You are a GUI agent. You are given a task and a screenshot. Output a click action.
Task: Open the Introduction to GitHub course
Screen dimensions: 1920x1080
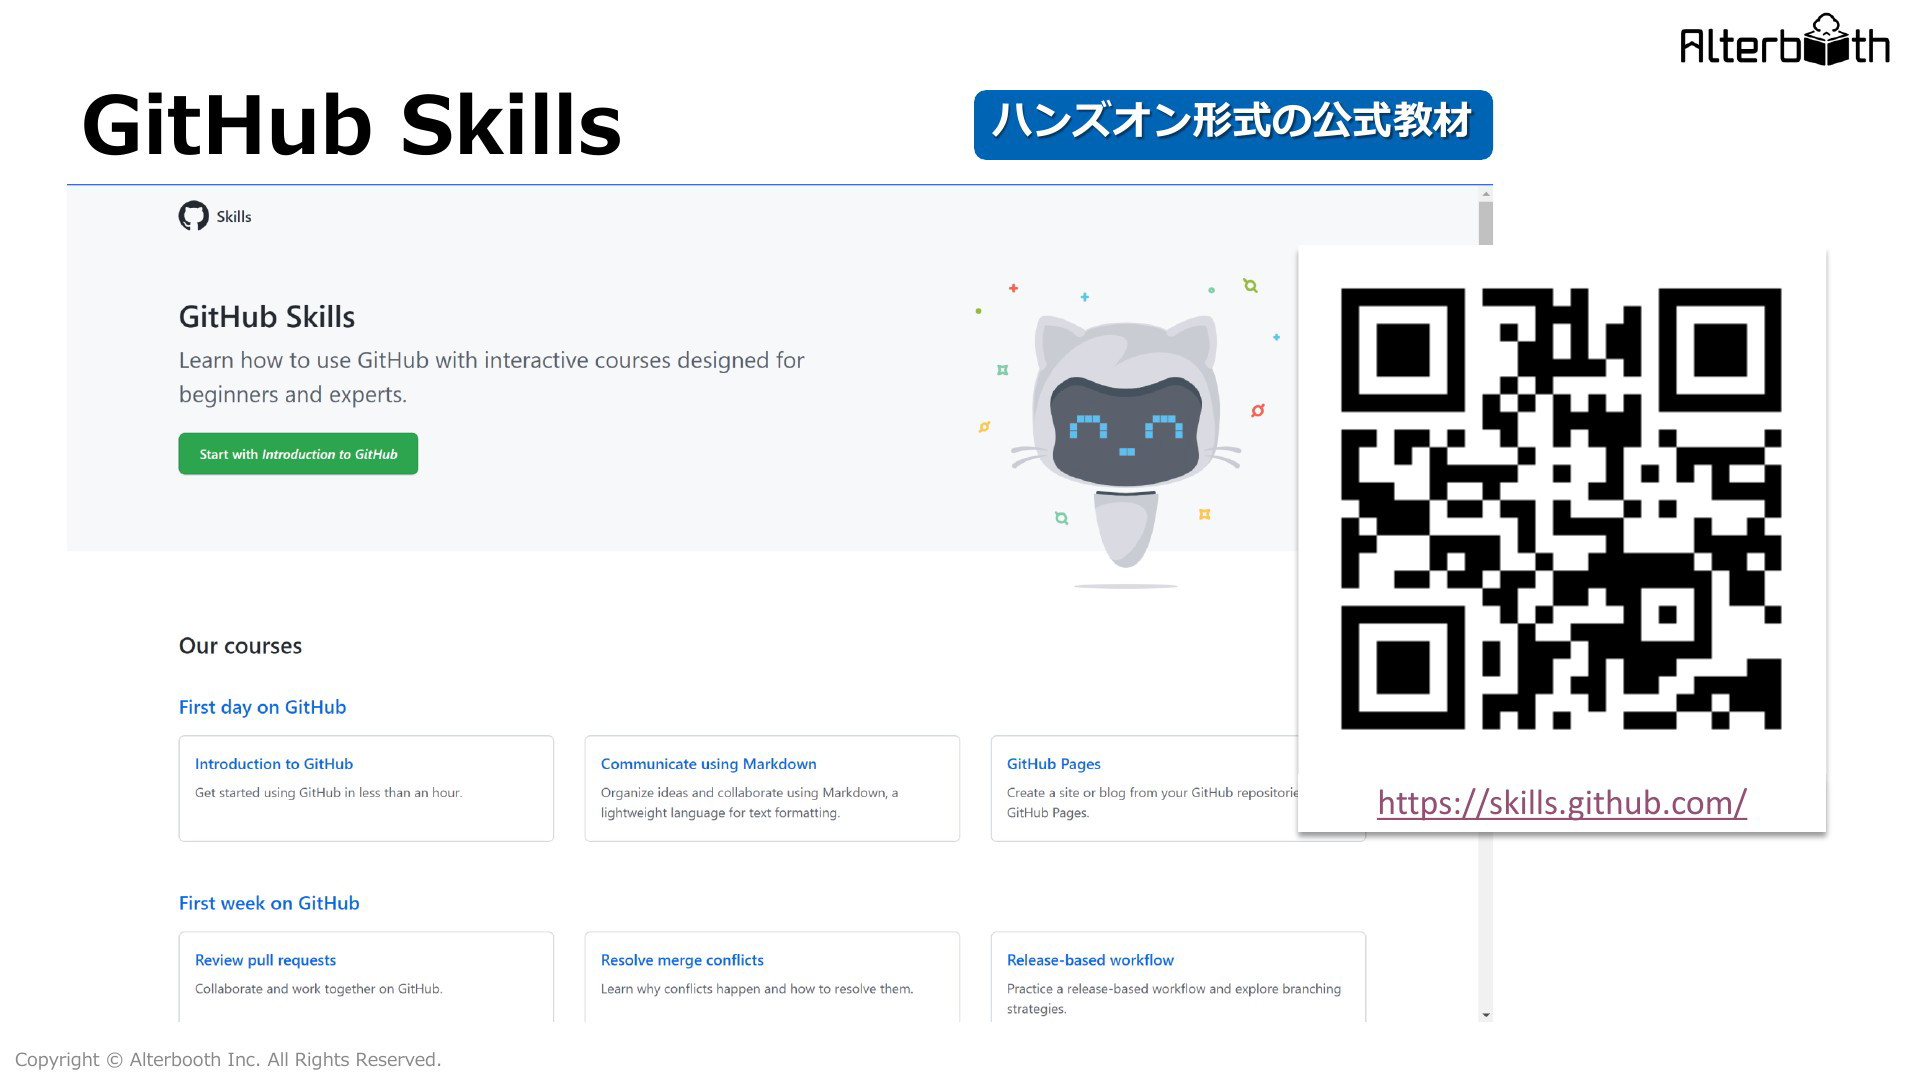274,764
